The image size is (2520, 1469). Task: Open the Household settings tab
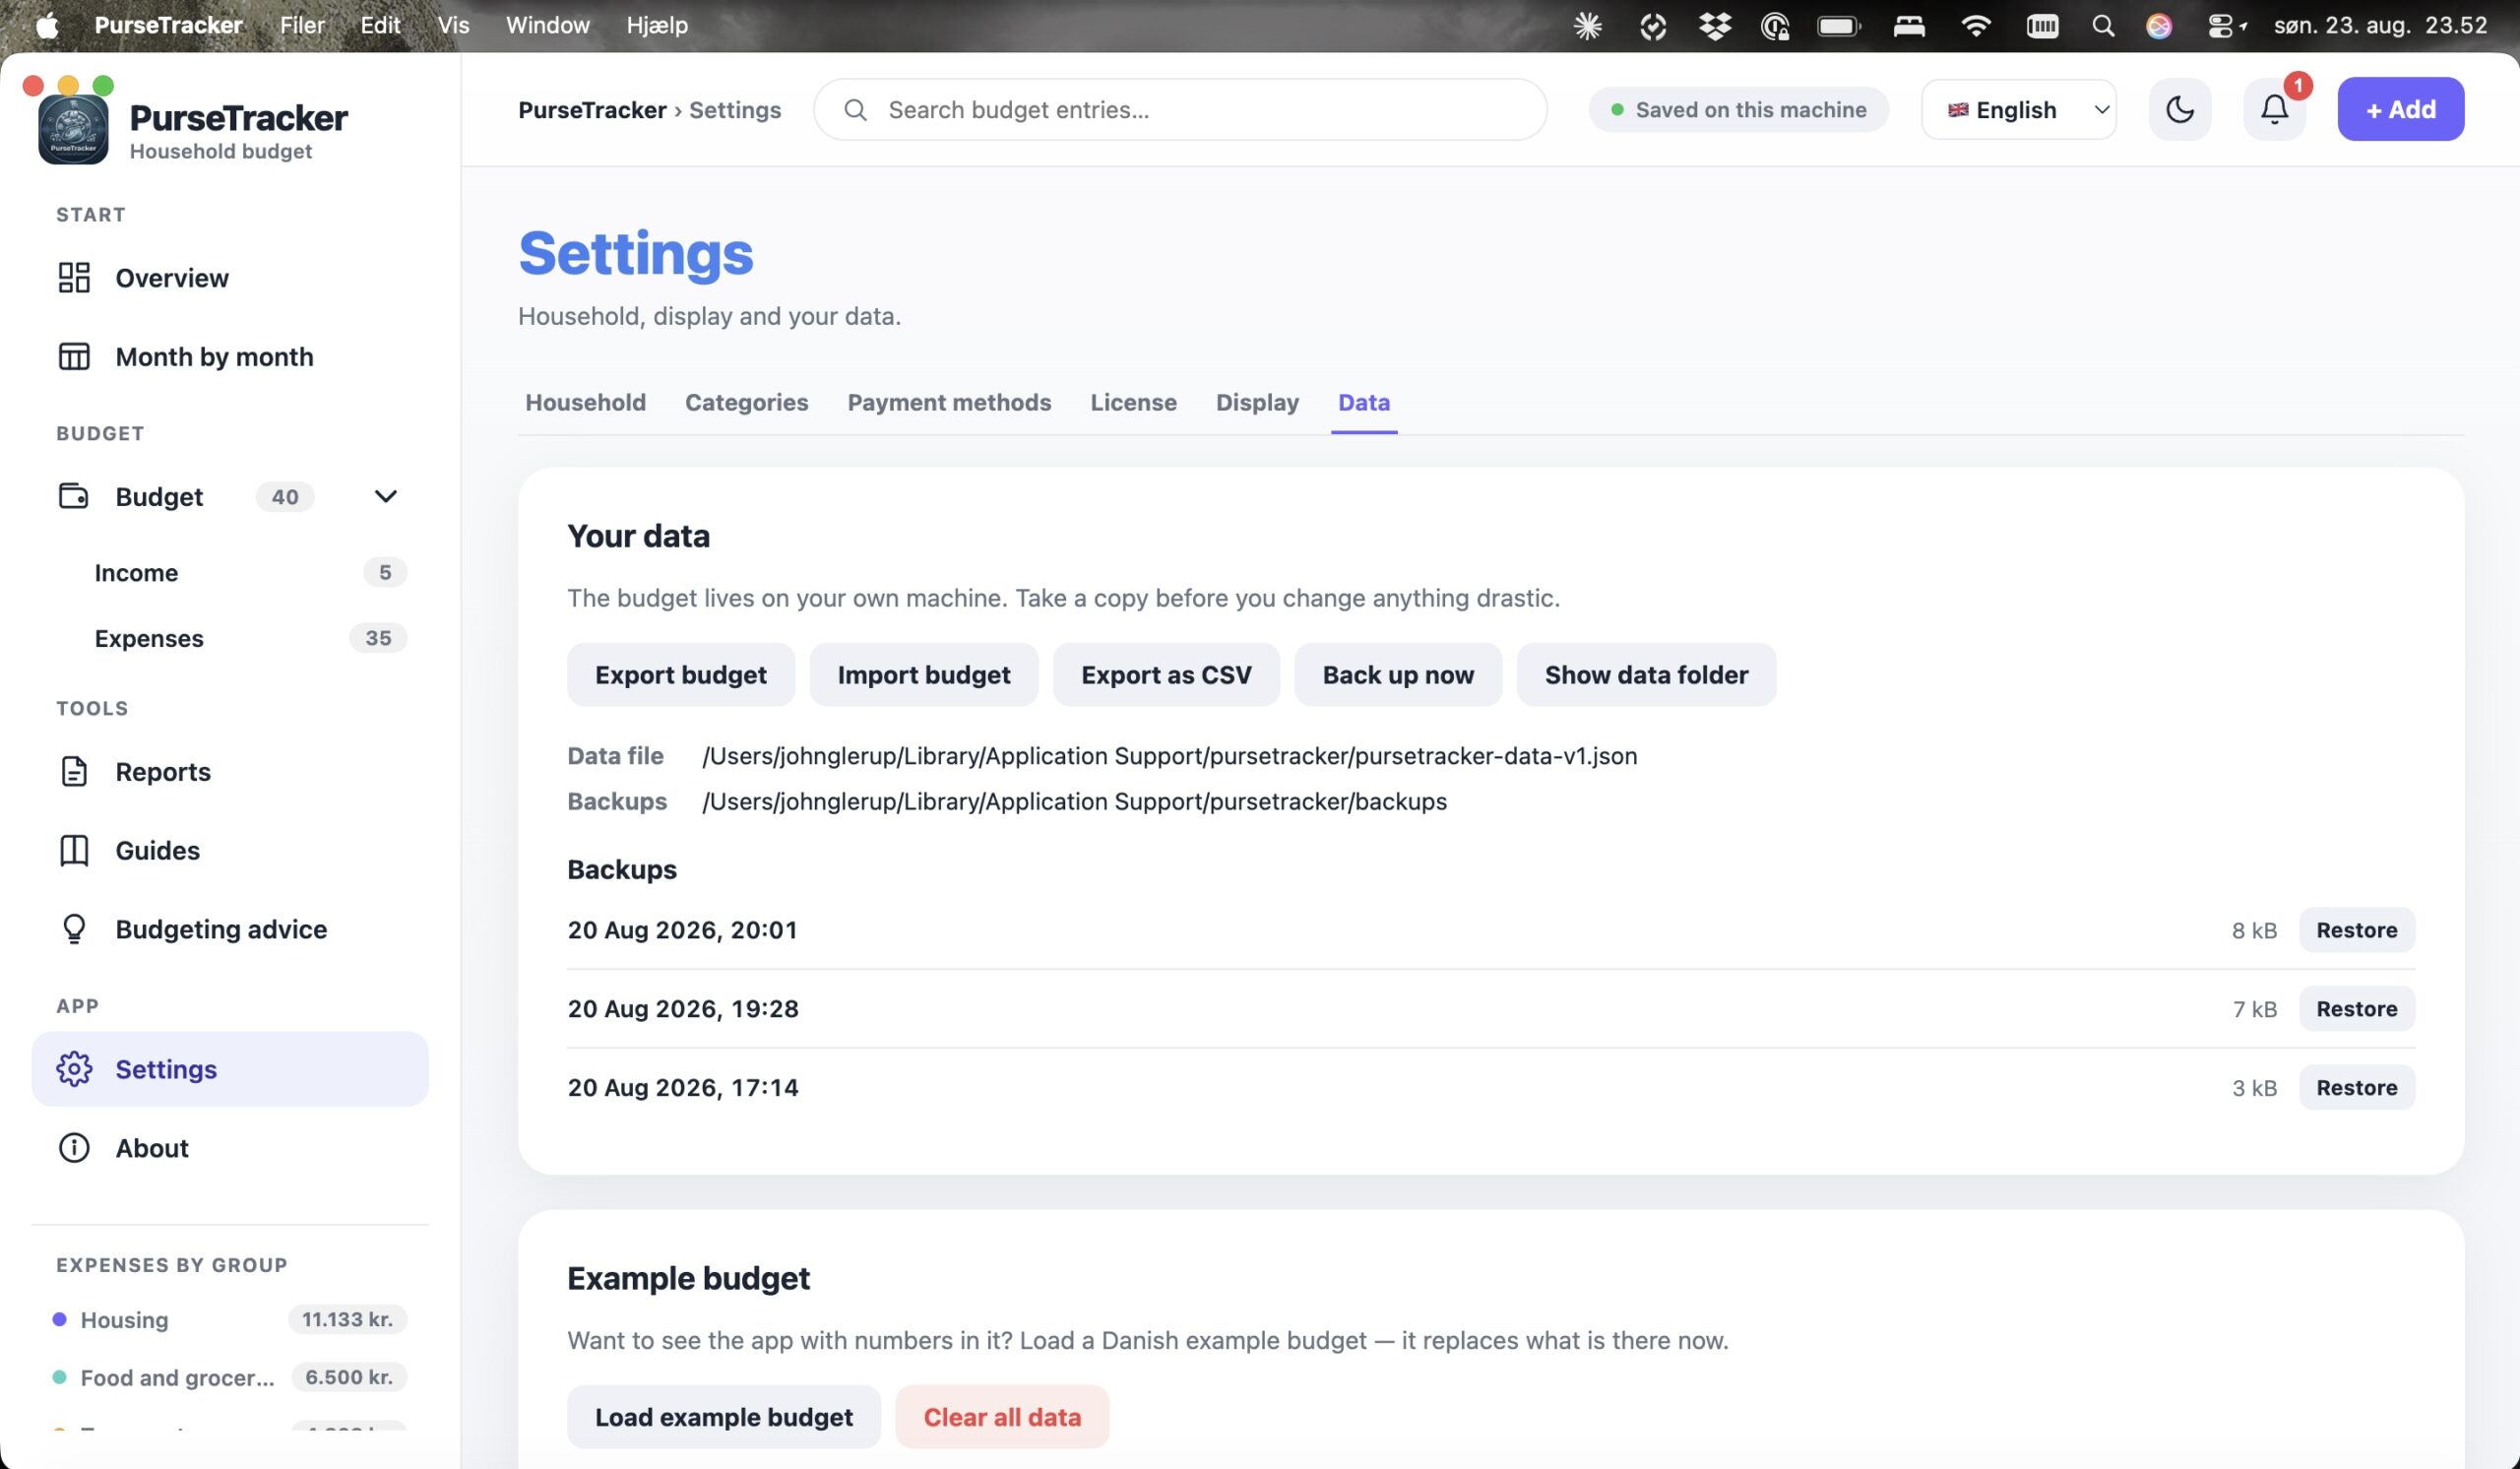585,402
